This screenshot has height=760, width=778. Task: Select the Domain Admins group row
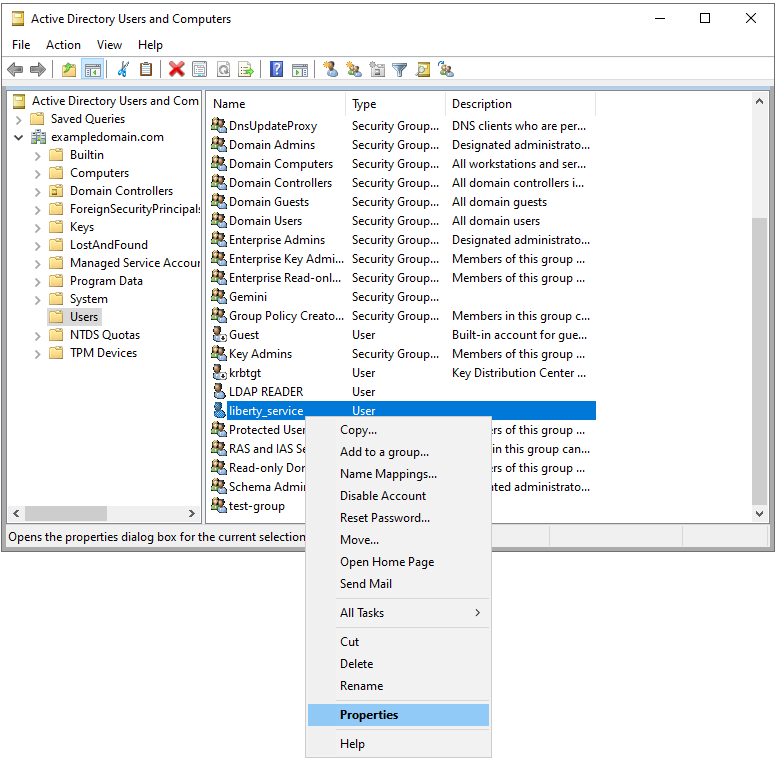271,145
